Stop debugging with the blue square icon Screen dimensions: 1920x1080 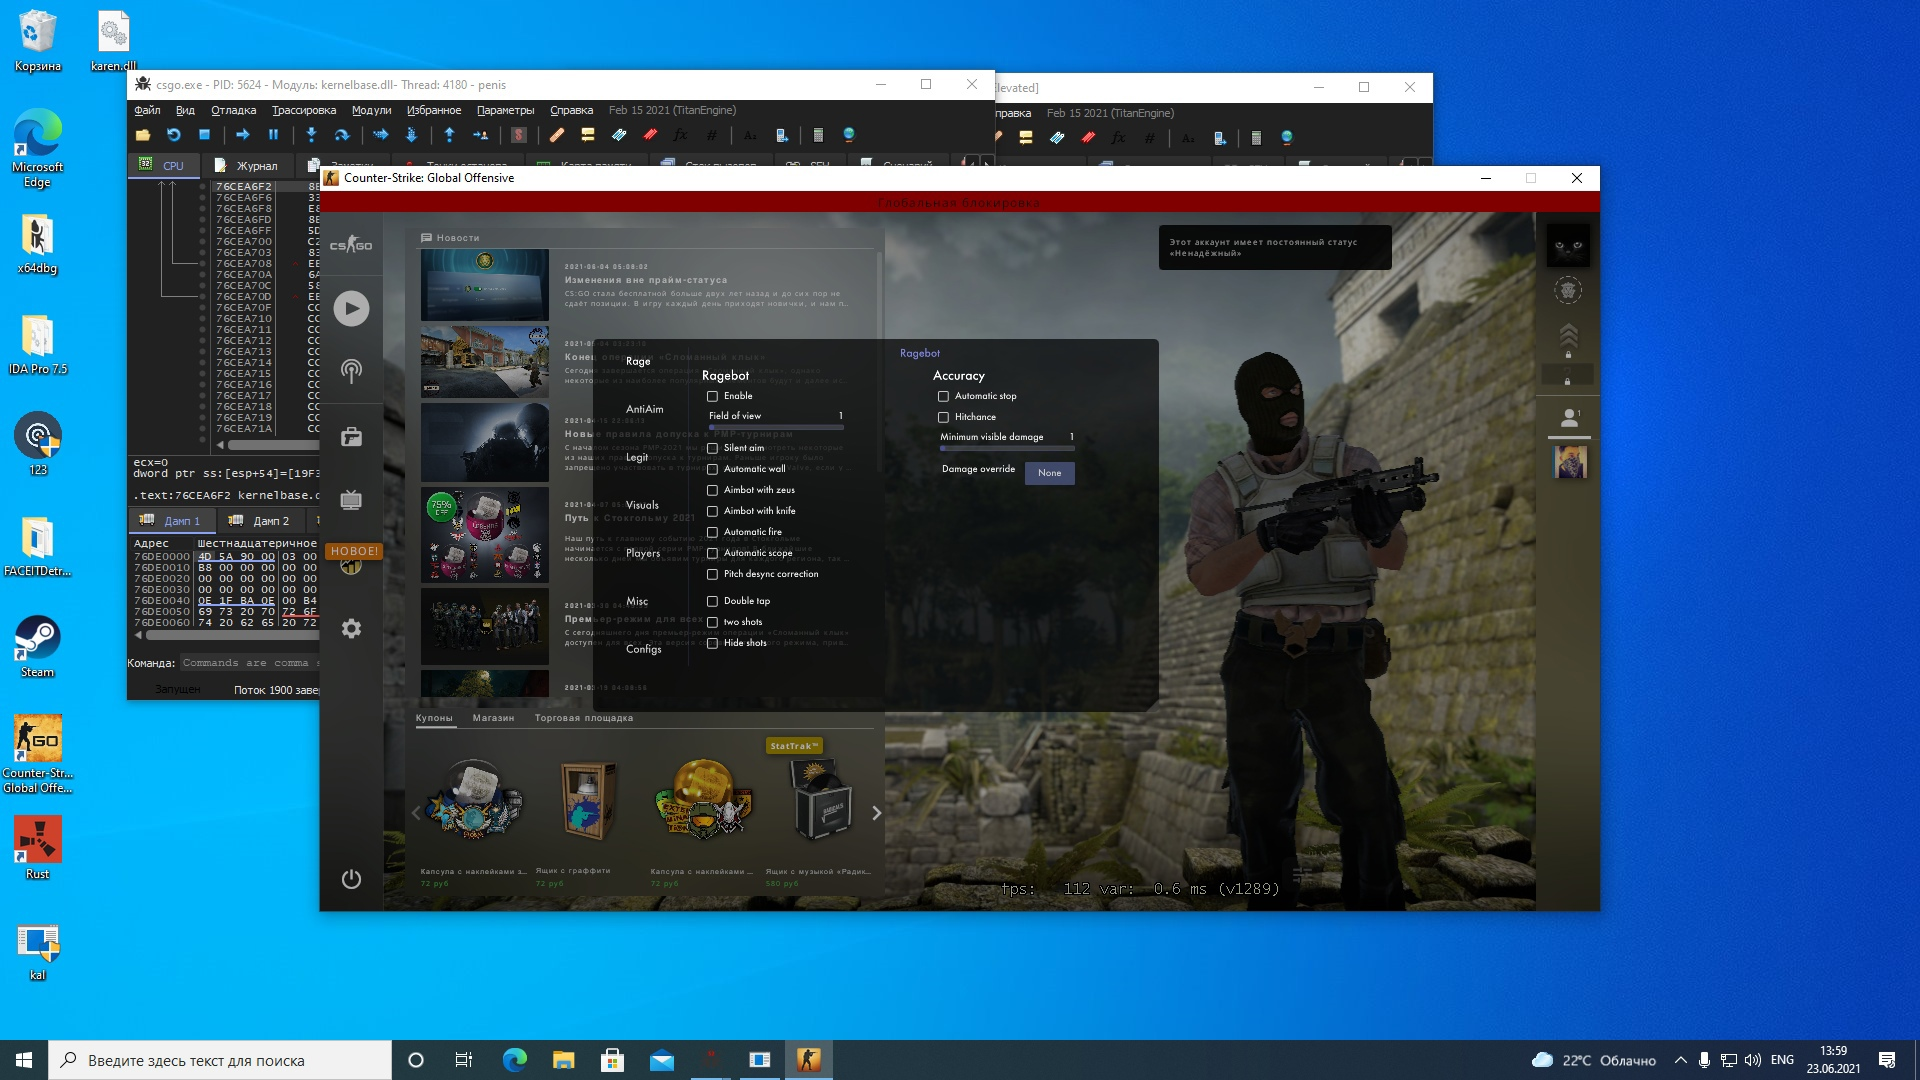pyautogui.click(x=204, y=135)
